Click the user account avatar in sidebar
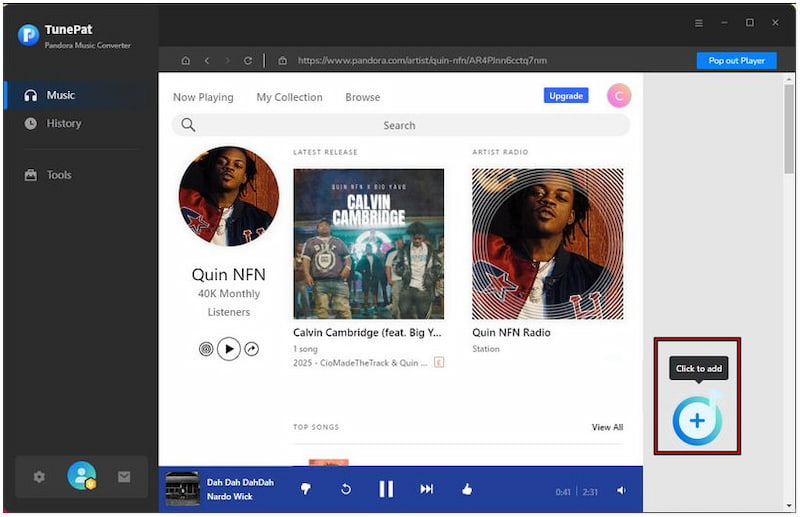800x517 pixels. 81,476
